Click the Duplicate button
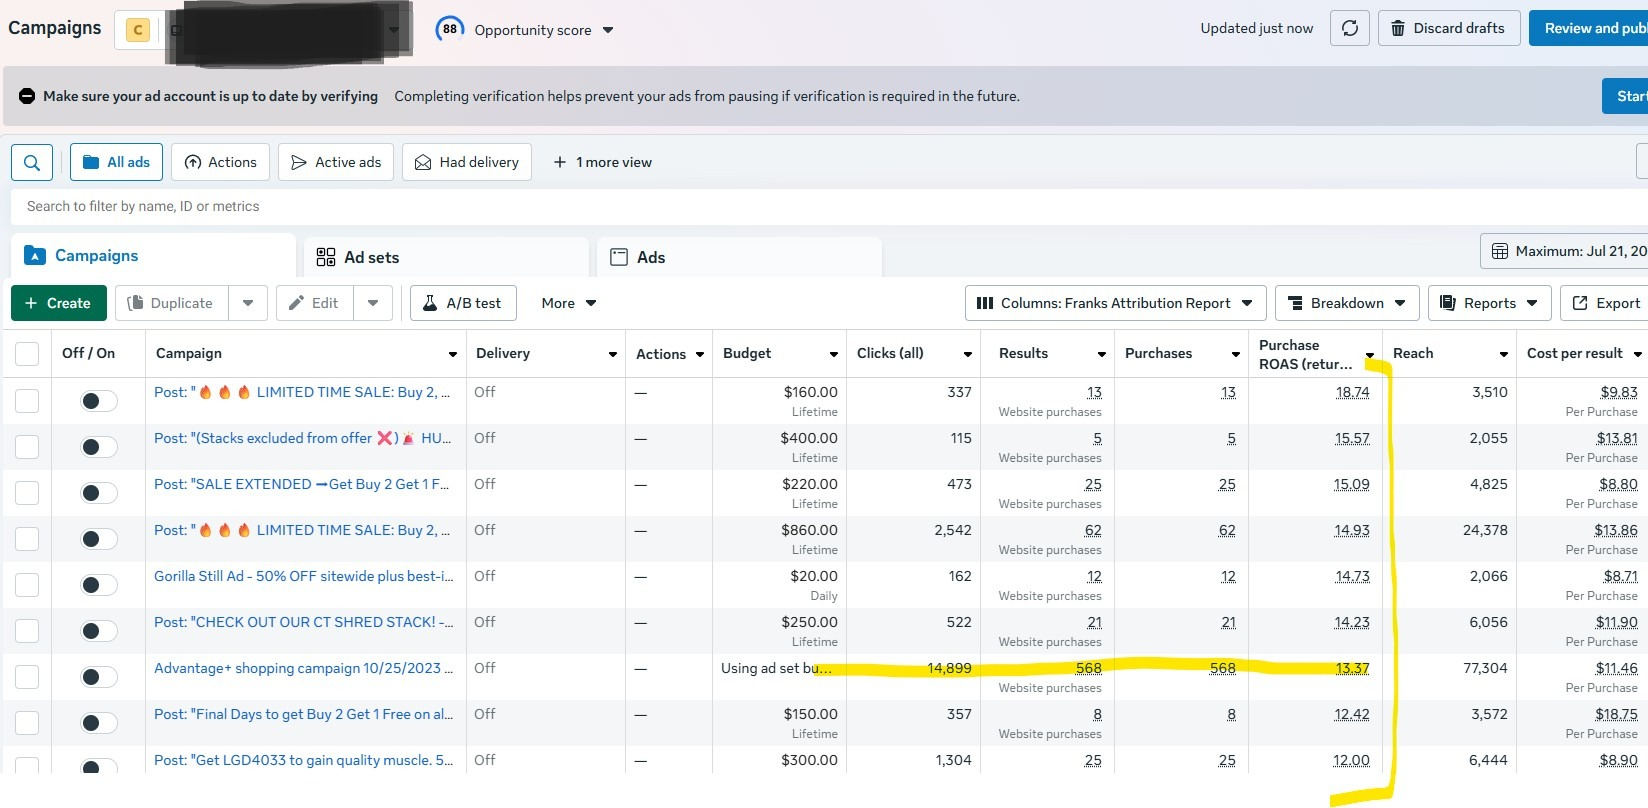The height and width of the screenshot is (808, 1648). [x=171, y=303]
